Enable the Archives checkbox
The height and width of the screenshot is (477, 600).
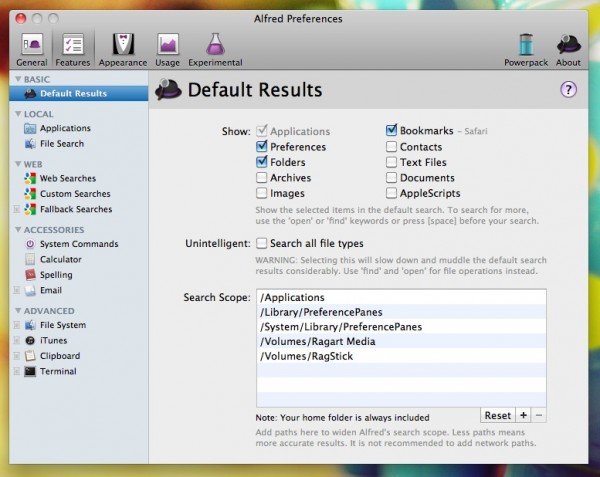pyautogui.click(x=262, y=178)
